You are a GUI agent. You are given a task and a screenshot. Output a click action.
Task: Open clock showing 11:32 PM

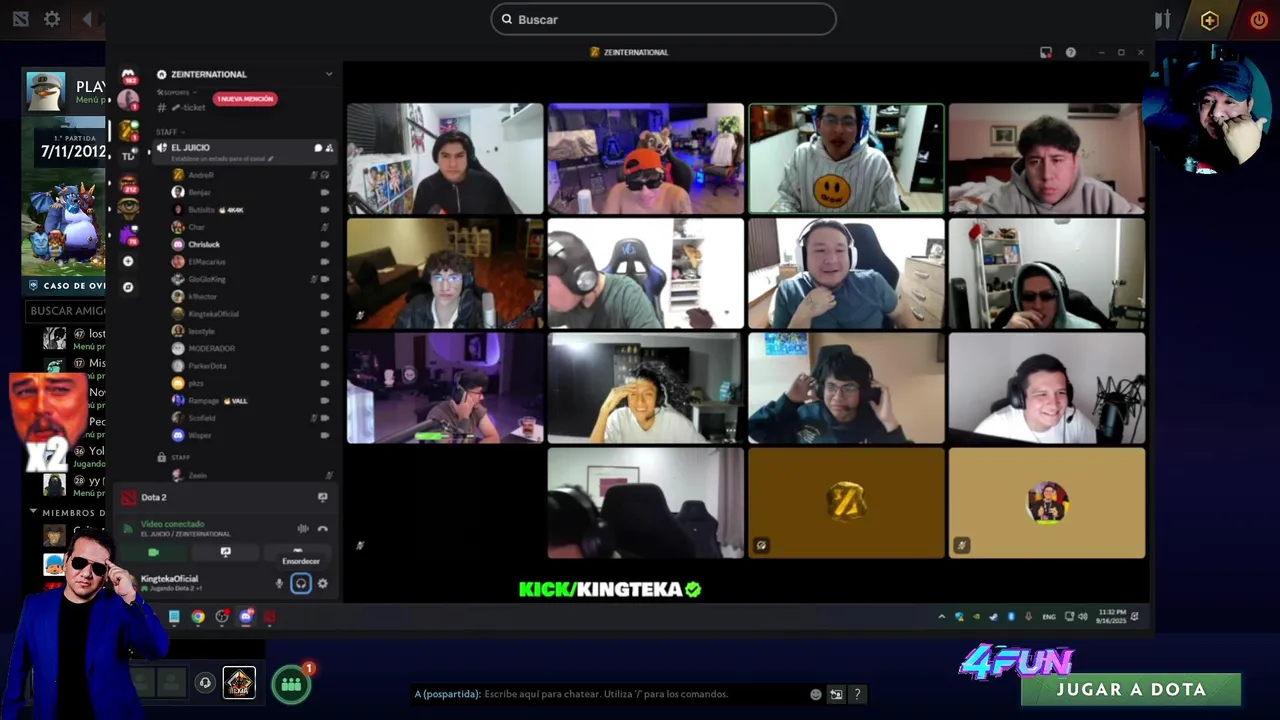point(1112,617)
